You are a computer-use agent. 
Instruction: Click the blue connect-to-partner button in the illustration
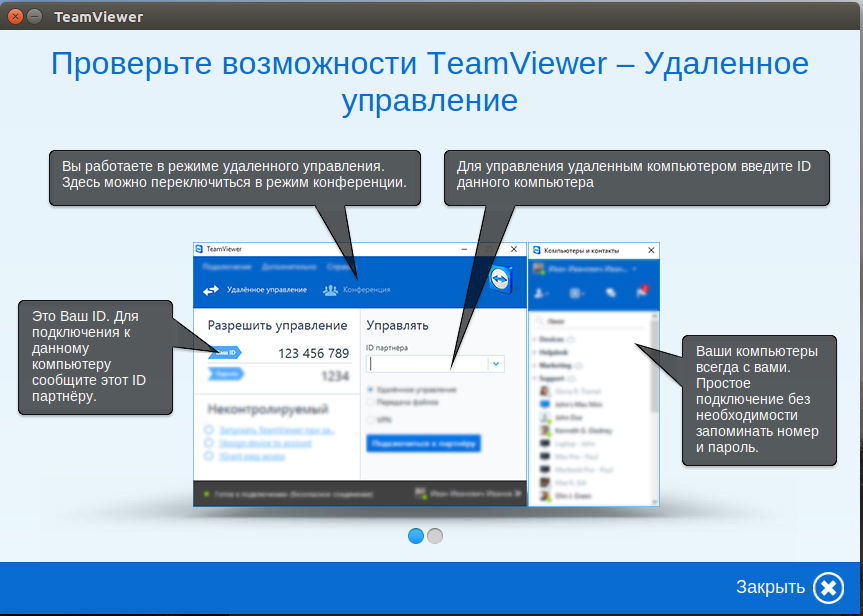423,443
